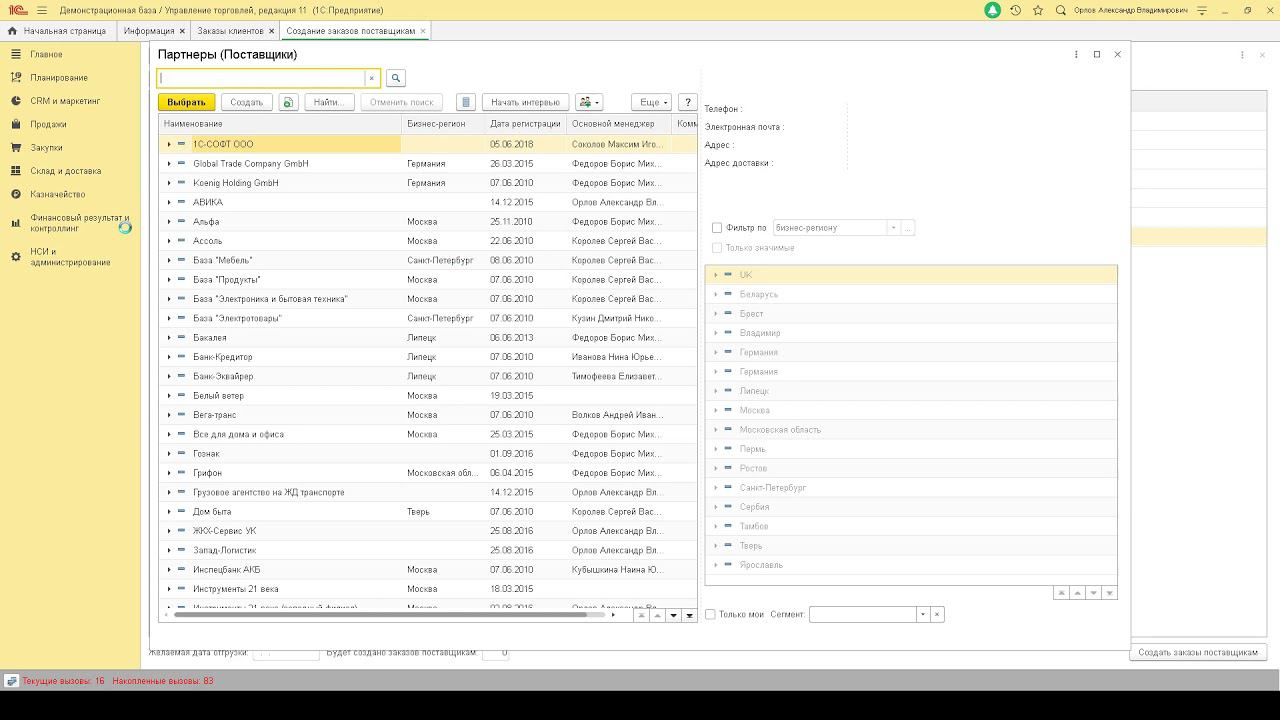This screenshot has width=1280, height=720.
Task: Click Создать заказы поставщикам in background window
Action: click(1198, 652)
